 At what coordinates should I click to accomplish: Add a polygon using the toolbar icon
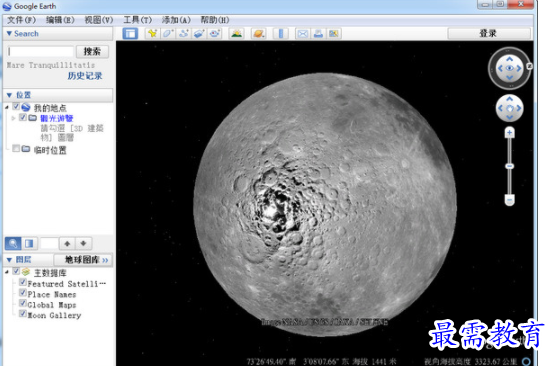tap(168, 33)
